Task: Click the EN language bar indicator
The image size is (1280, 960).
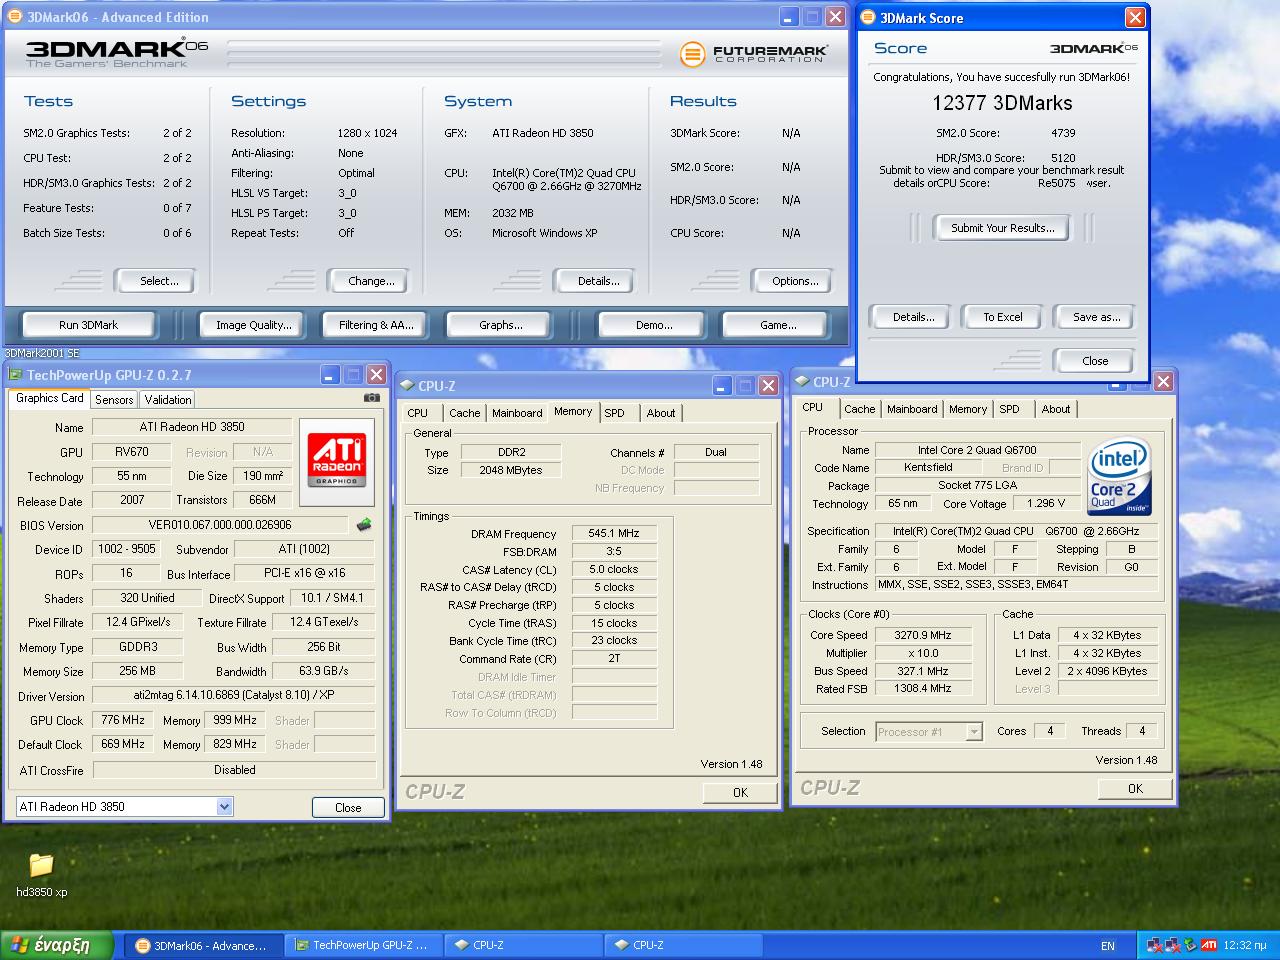Action: point(1108,946)
